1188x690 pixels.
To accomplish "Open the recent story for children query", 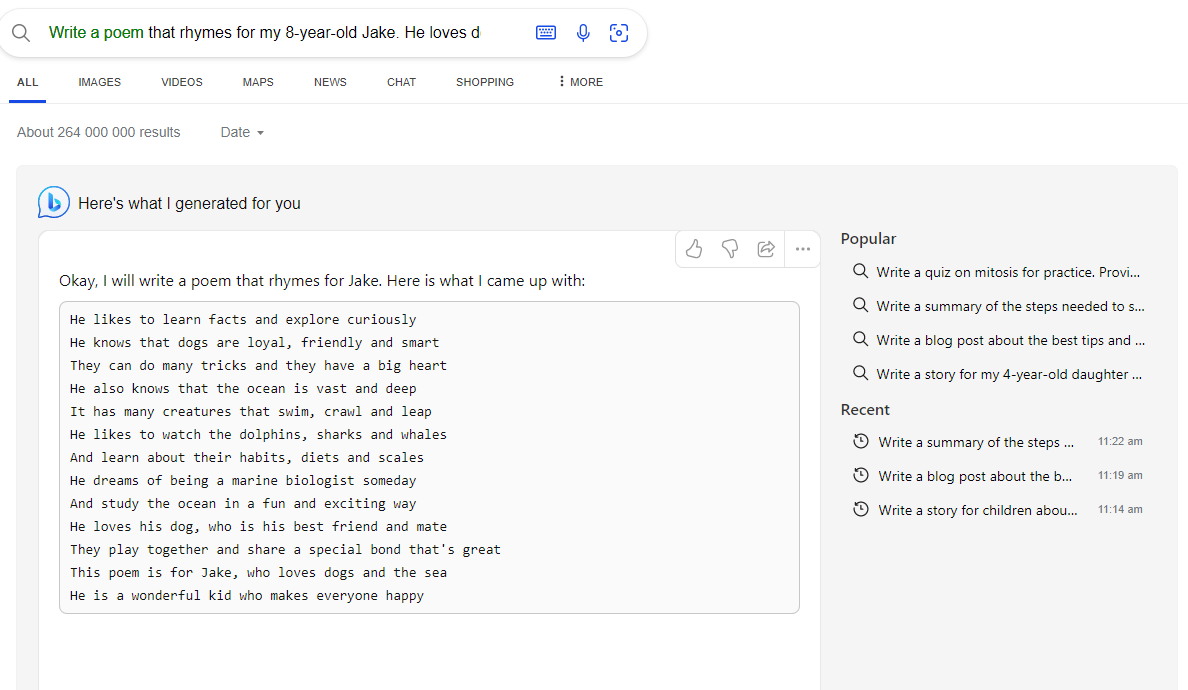I will (x=997, y=510).
